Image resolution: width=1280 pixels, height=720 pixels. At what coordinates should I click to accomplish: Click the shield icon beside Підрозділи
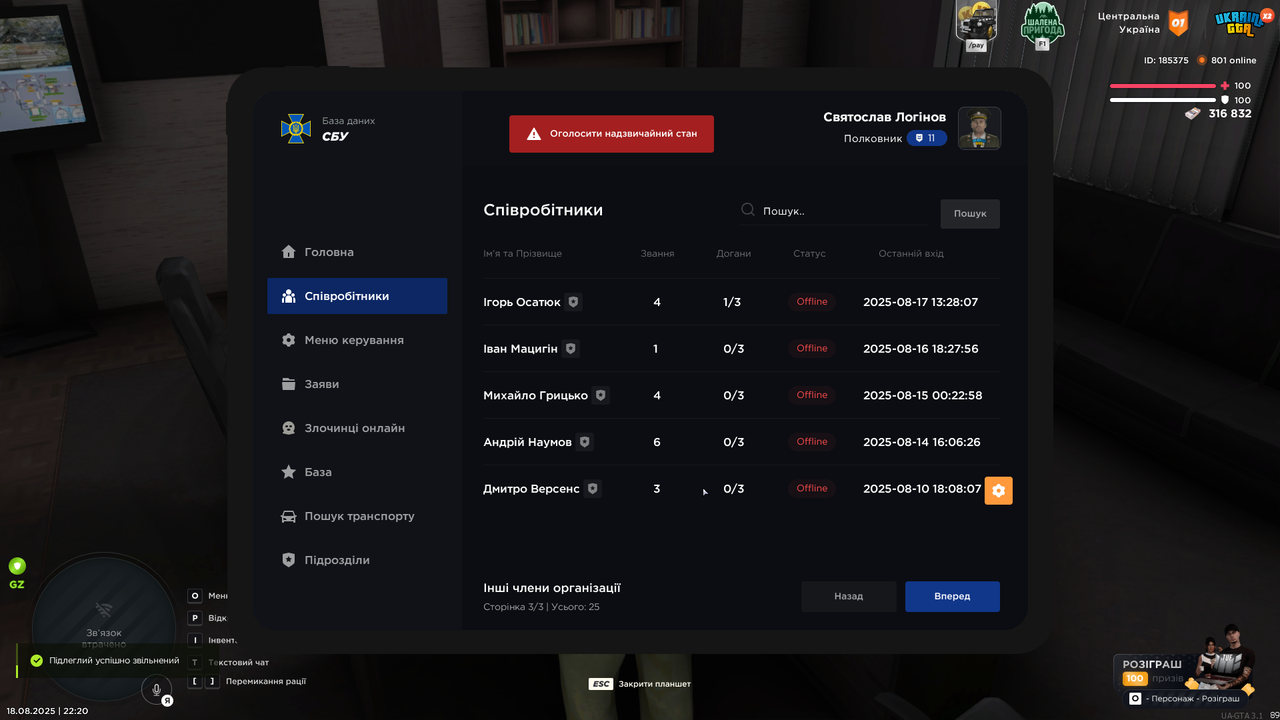[289, 560]
